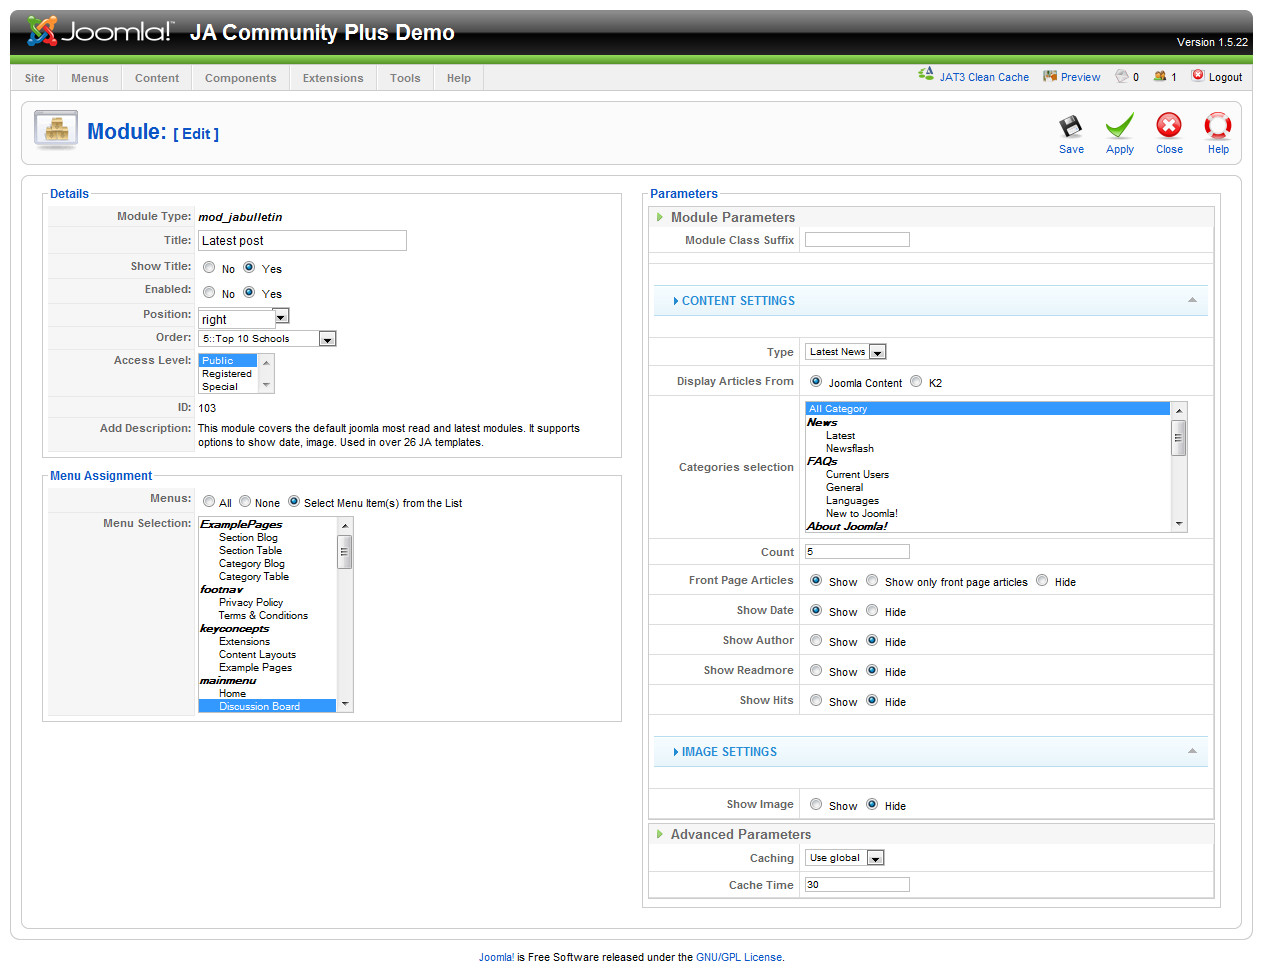This screenshot has height=973, width=1262.
Task: Set Show Author to Show
Action: 816,641
